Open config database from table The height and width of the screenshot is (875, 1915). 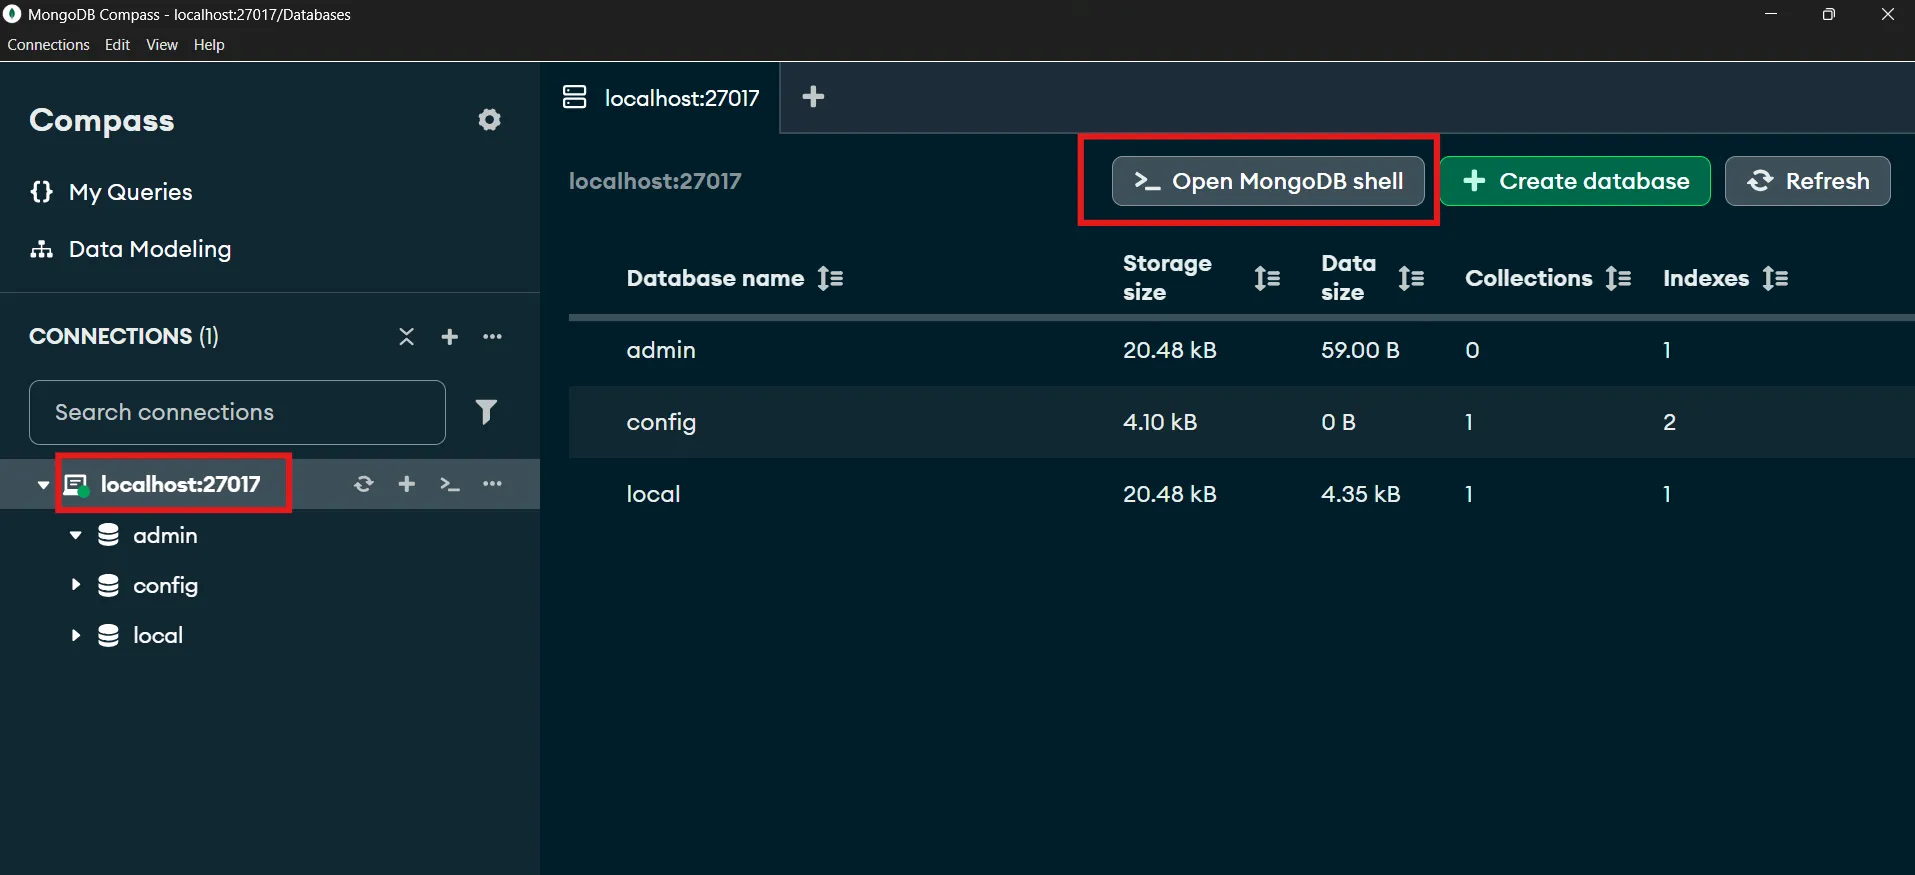coord(661,422)
